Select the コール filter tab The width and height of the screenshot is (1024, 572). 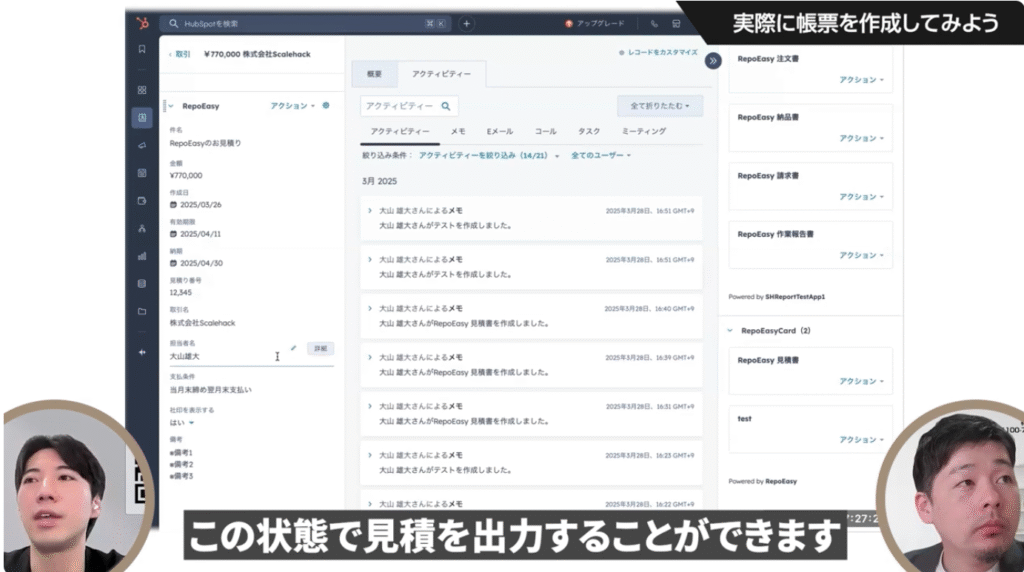tap(545, 131)
